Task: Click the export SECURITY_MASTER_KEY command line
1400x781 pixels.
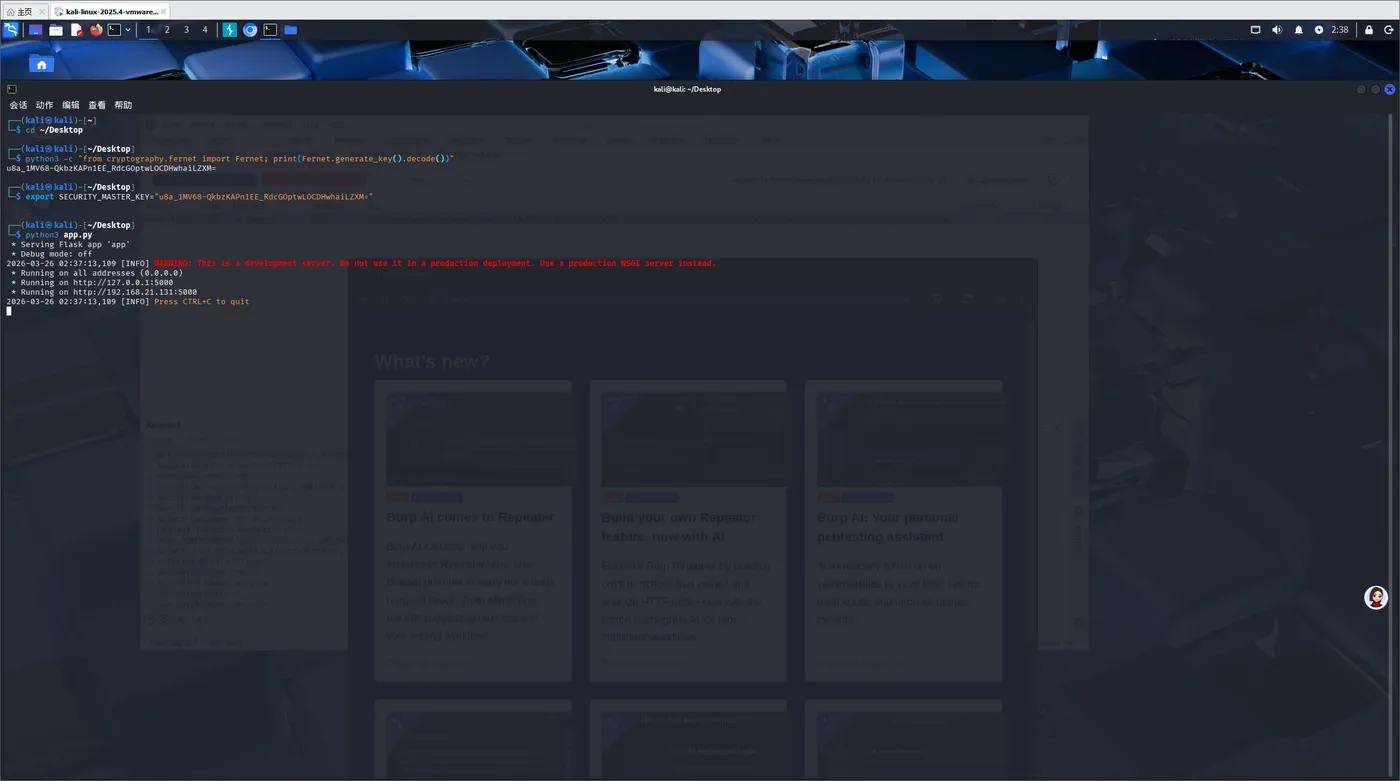Action: click(x=199, y=197)
